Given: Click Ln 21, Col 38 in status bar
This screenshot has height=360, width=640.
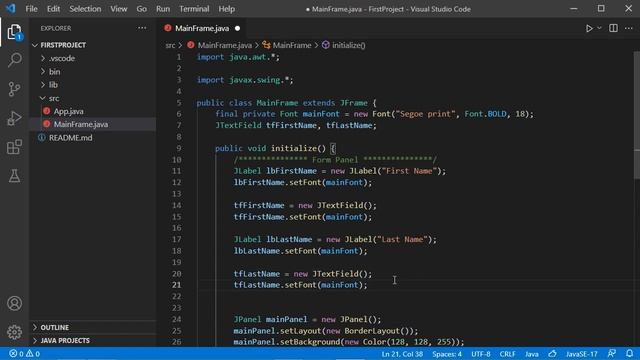Looking at the screenshot, I should click(x=402, y=354).
